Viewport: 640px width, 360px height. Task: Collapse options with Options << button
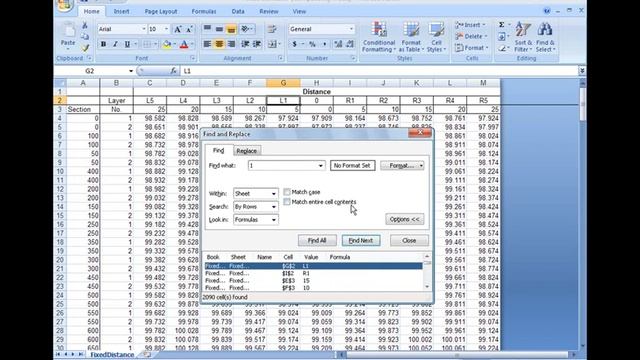404,219
